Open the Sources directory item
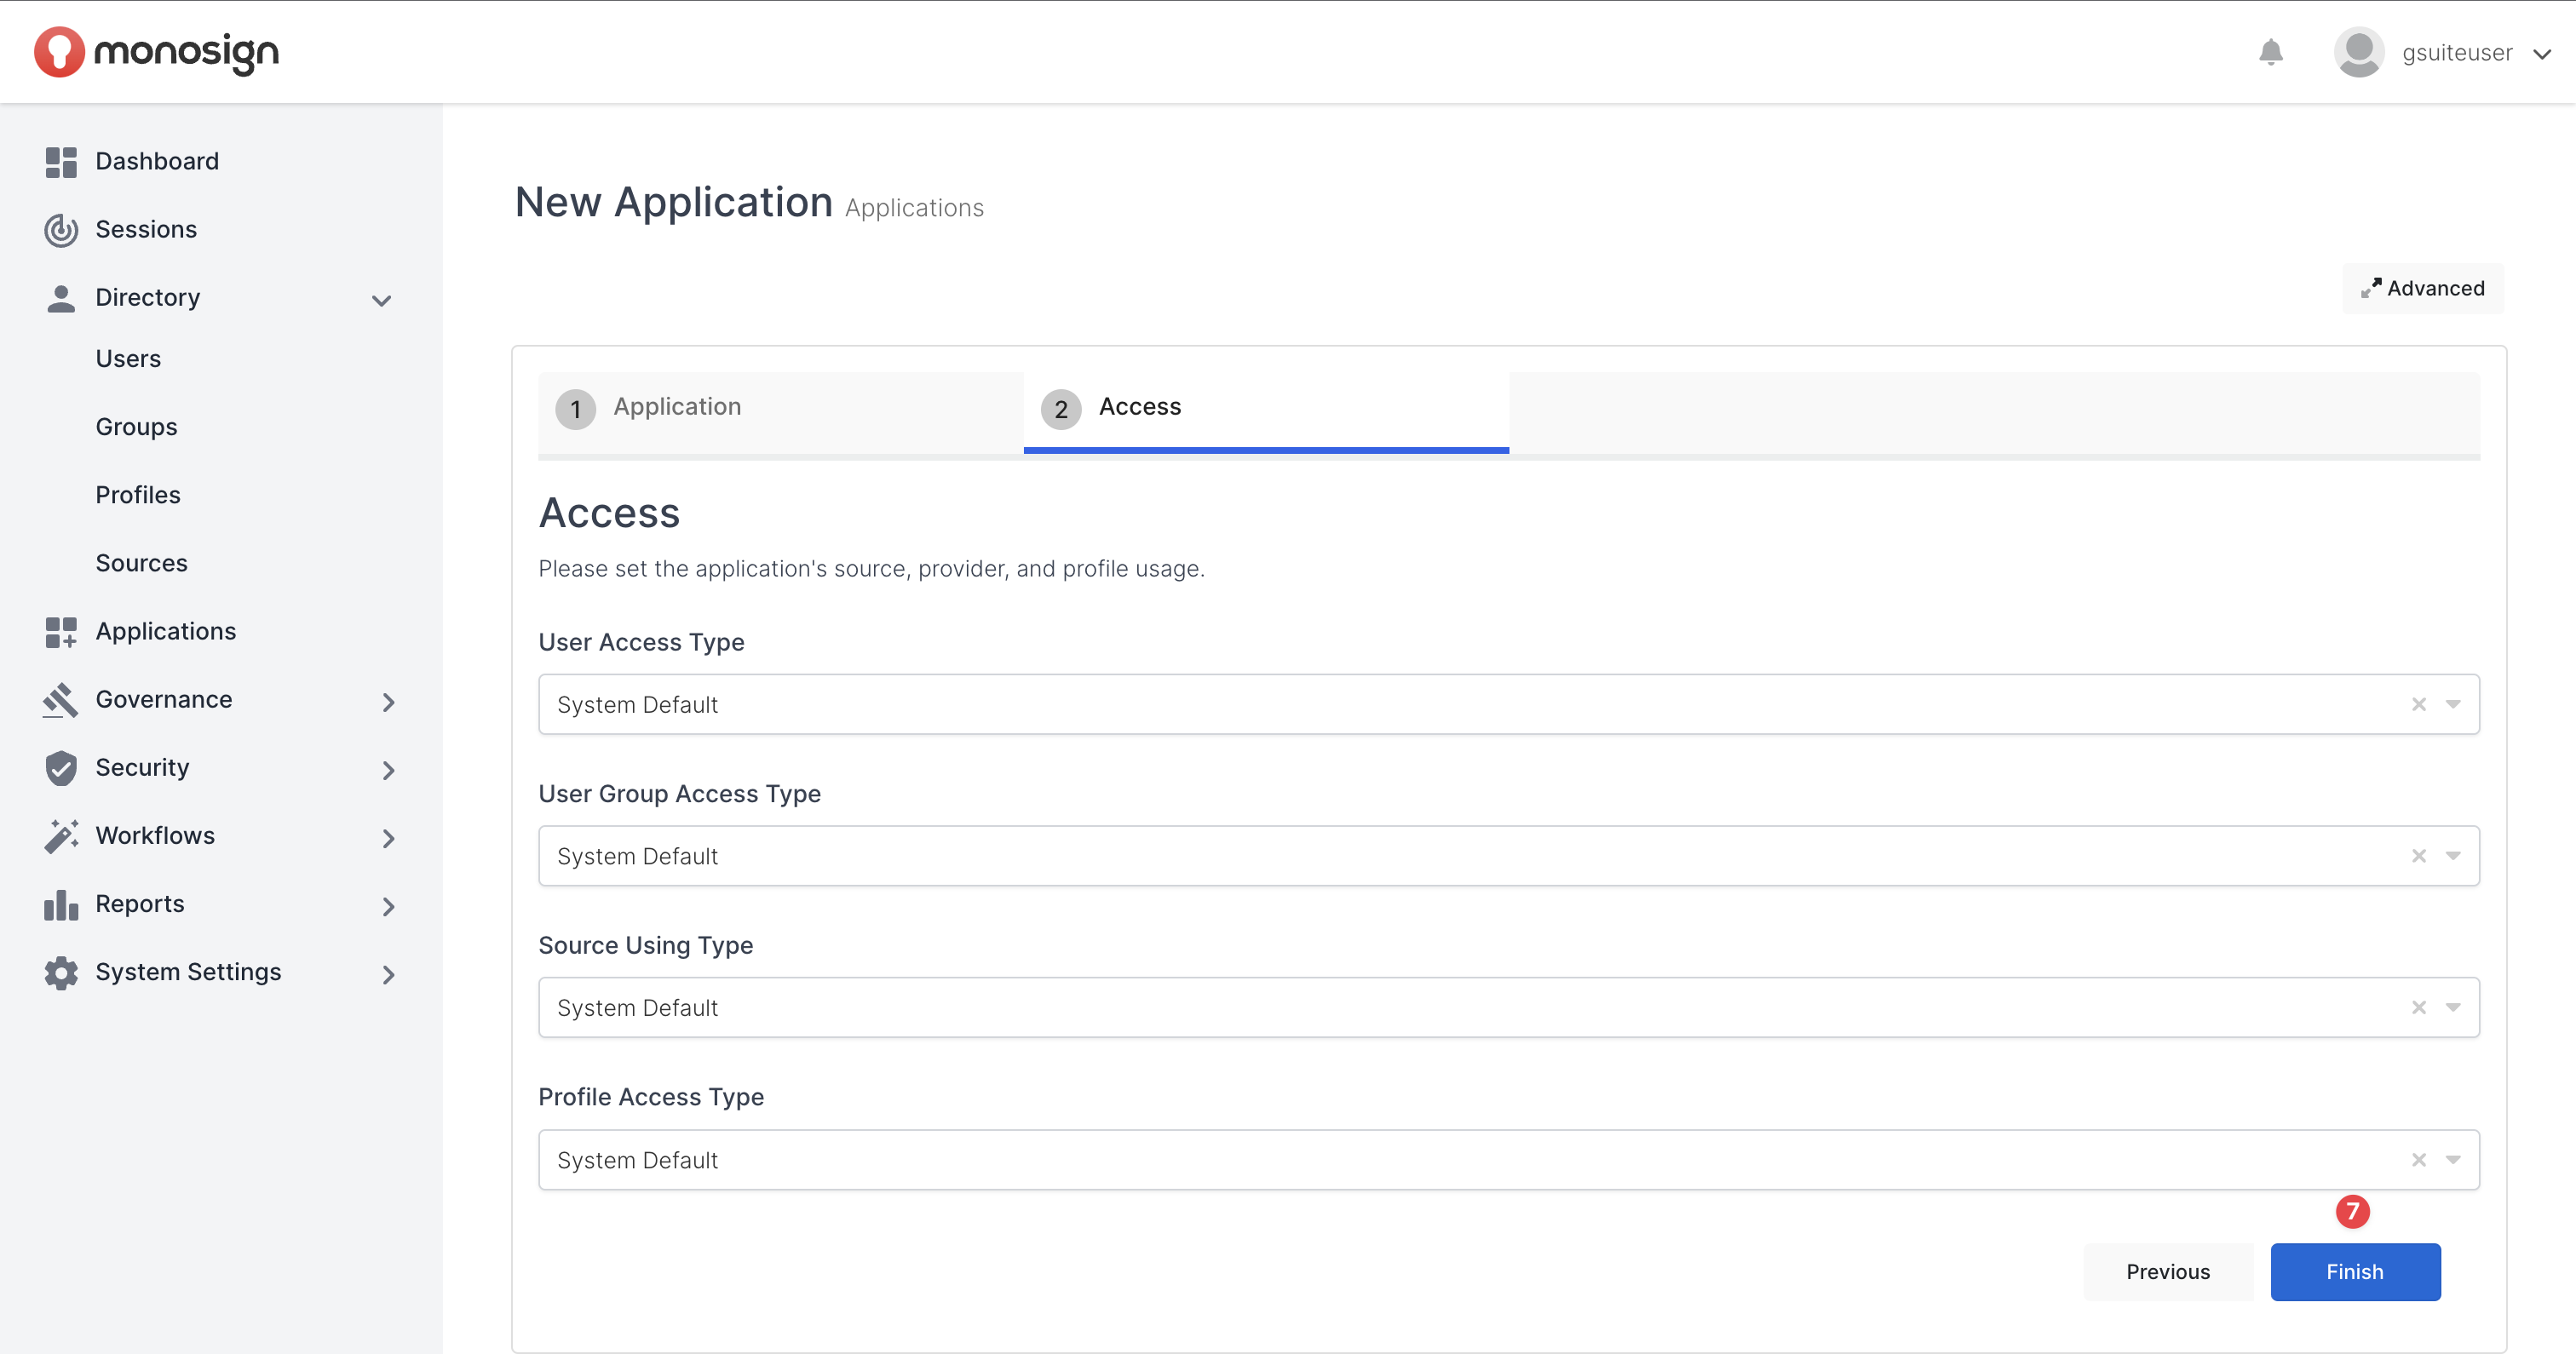Viewport: 2576px width, 1354px height. tap(141, 564)
